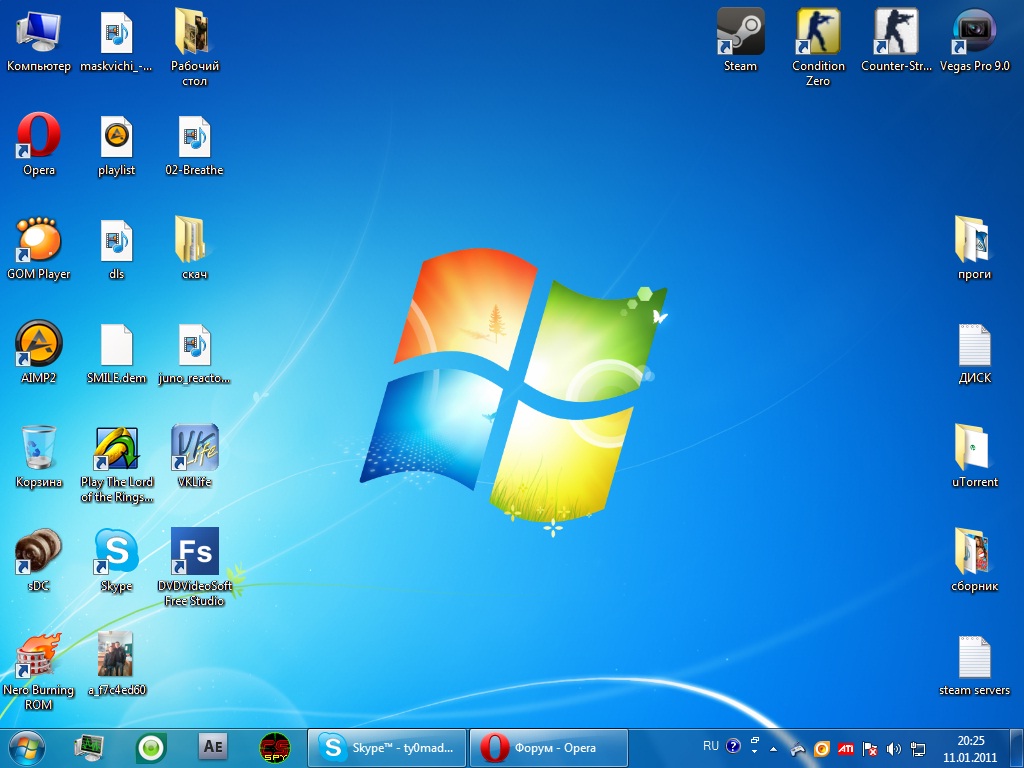The height and width of the screenshot is (768, 1024).
Task: Open the ATI tray icon
Action: click(x=846, y=749)
